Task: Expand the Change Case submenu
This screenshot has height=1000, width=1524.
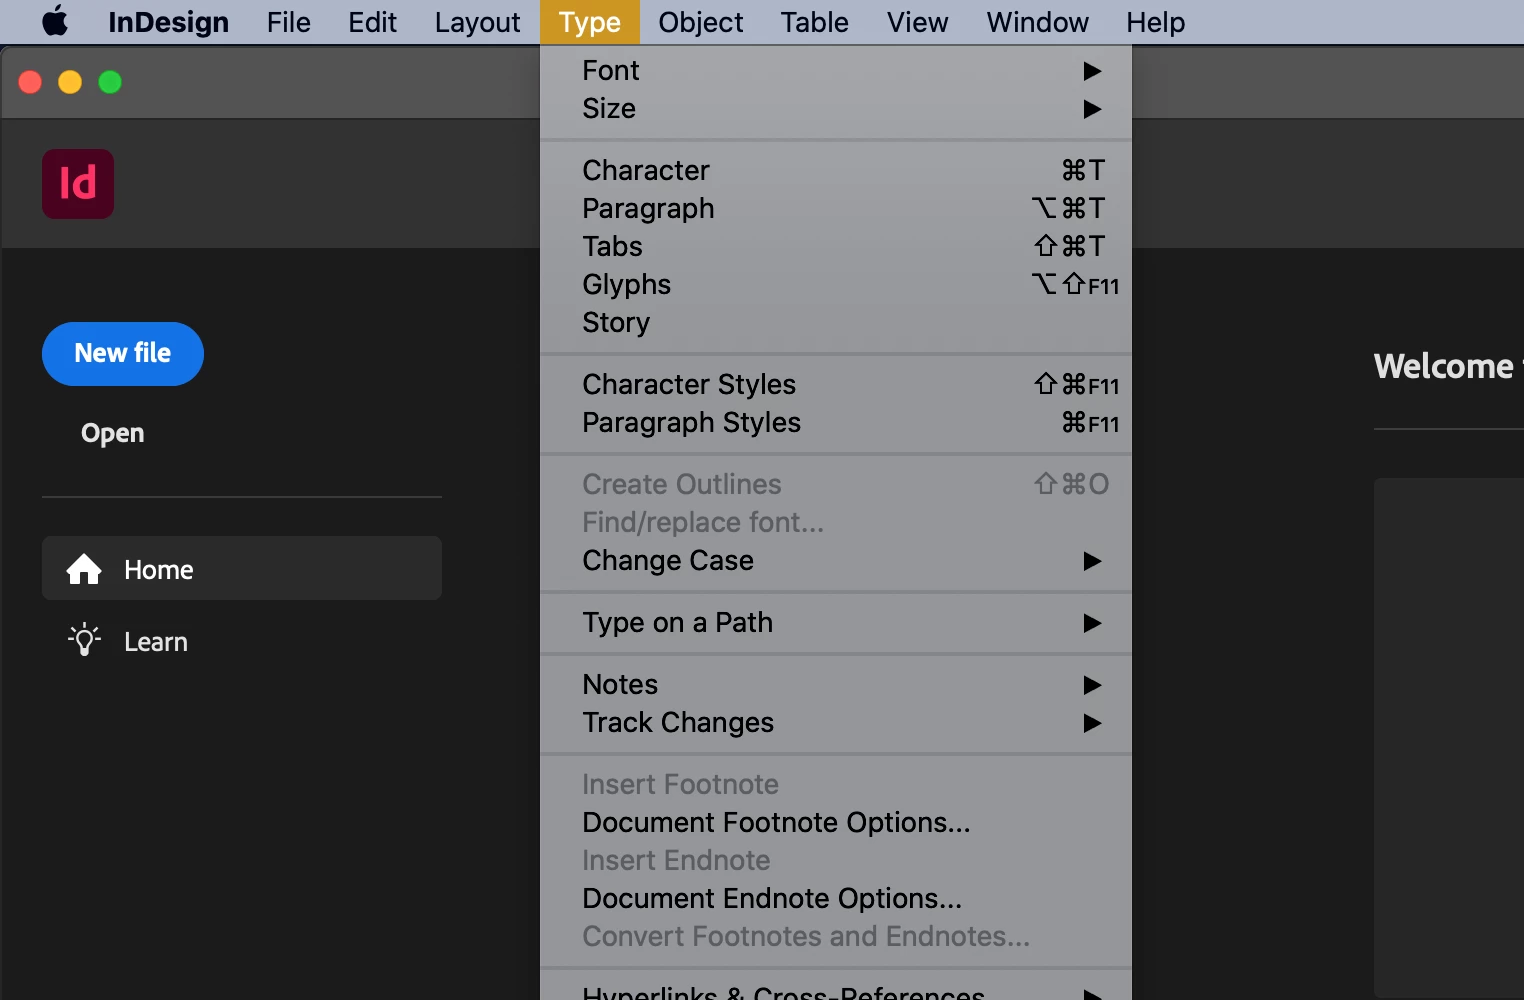Action: click(836, 561)
